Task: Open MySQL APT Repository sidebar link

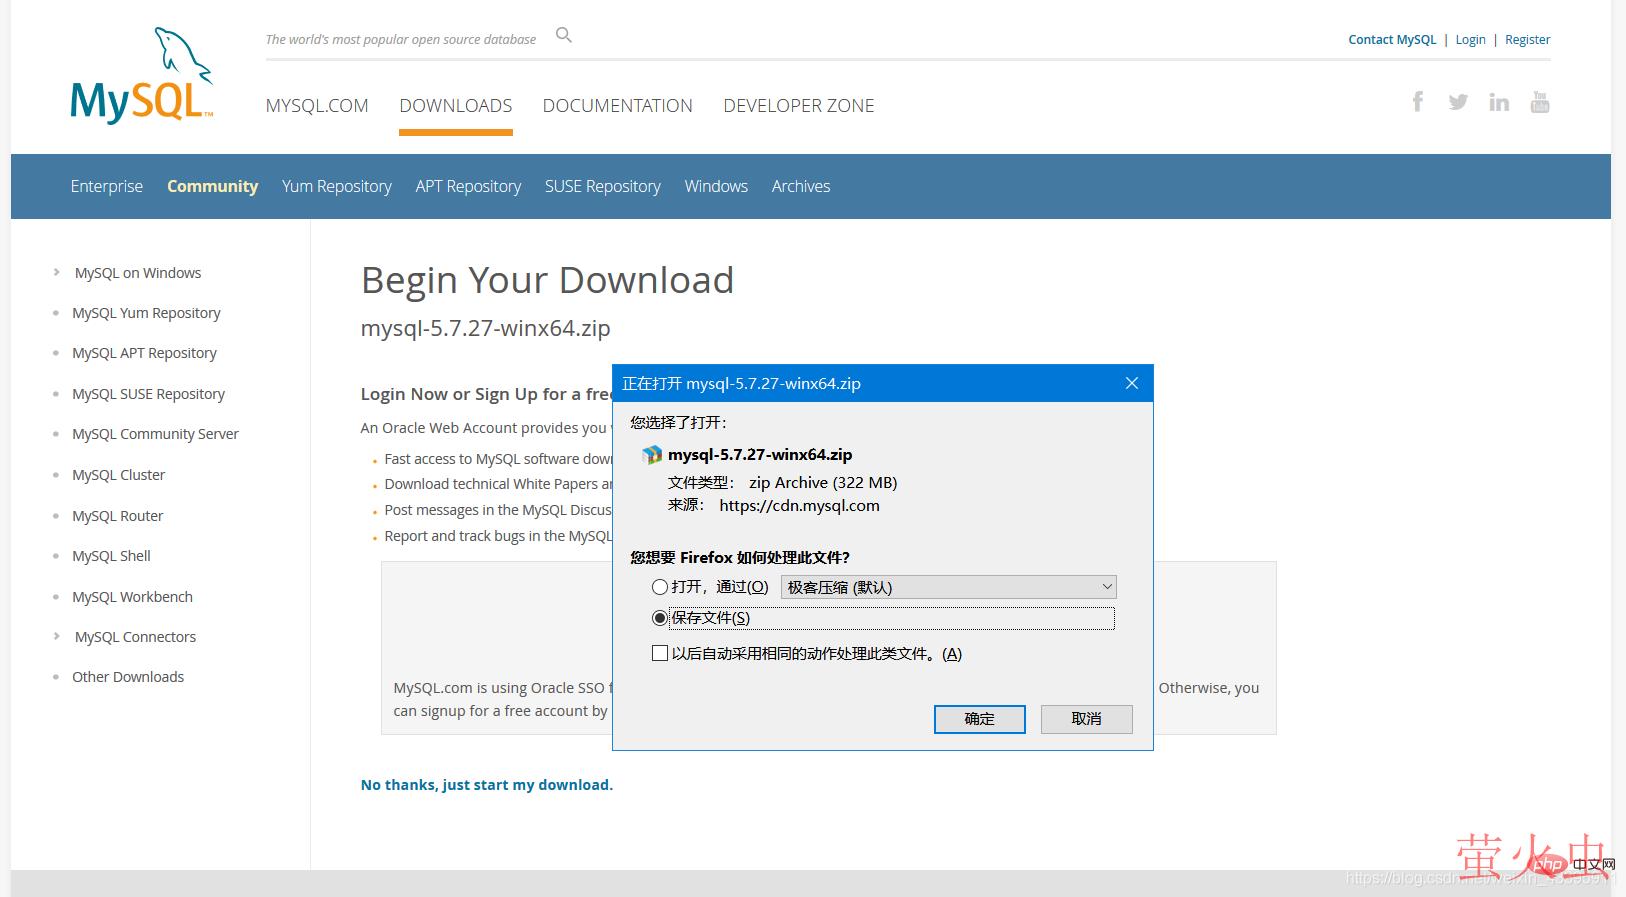Action: [144, 353]
